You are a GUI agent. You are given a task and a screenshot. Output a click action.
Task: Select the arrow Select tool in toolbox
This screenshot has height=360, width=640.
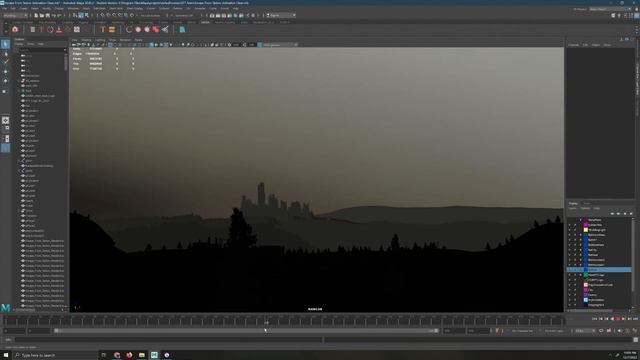[x=5, y=44]
